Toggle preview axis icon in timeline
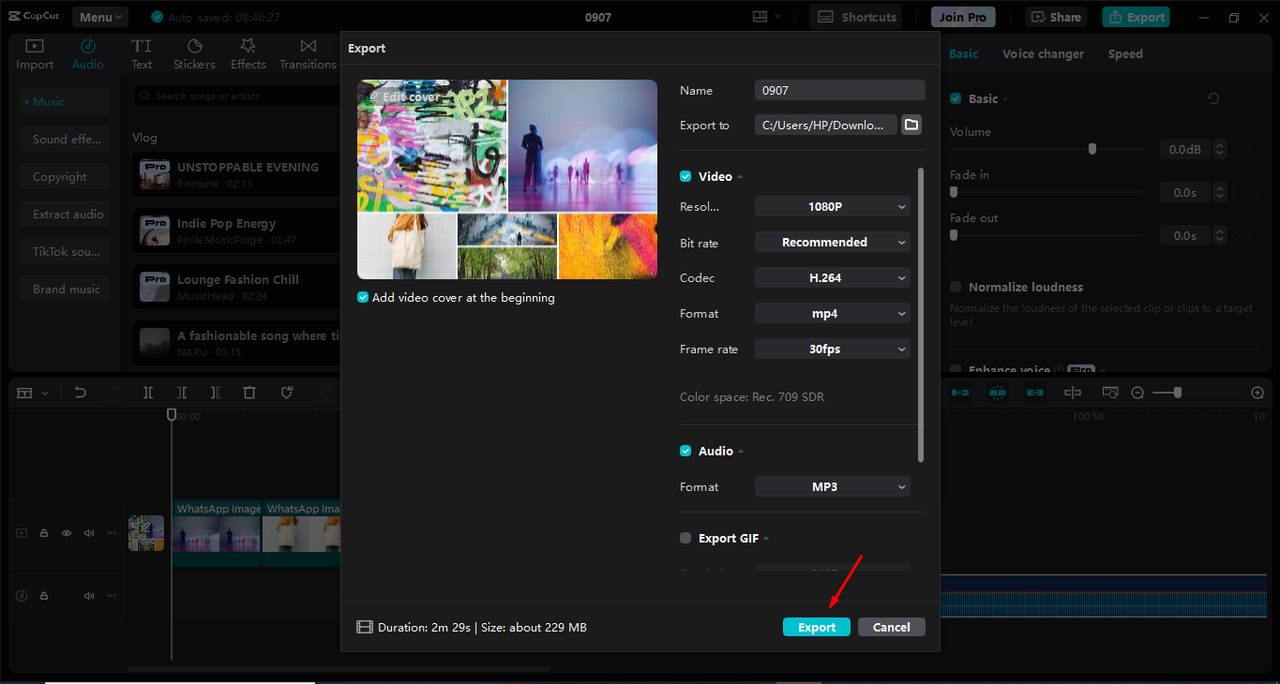The image size is (1280, 684). (x=1073, y=393)
